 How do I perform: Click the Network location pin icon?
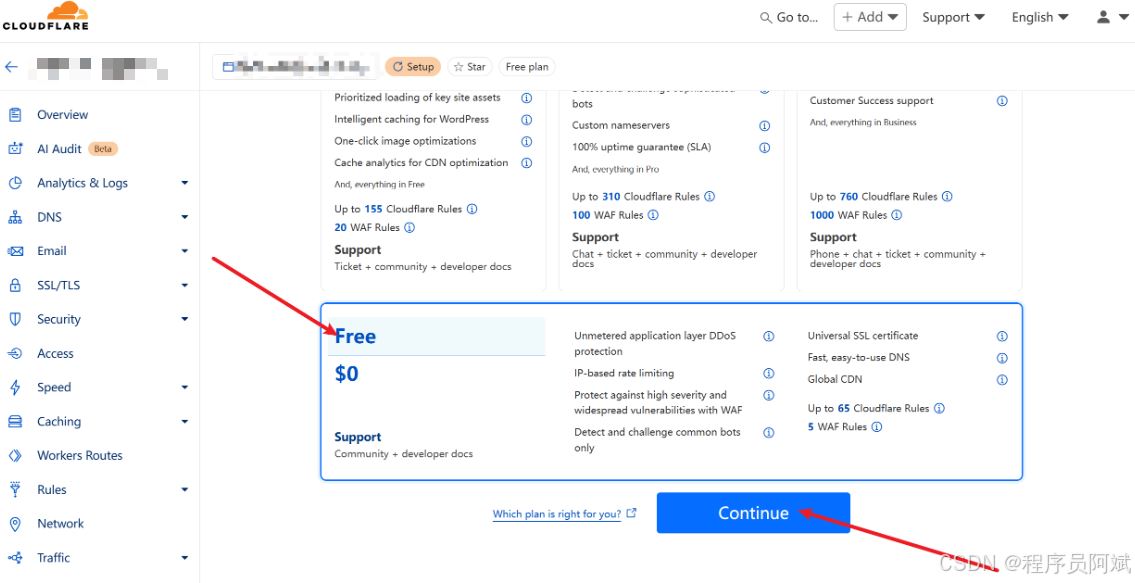[x=15, y=523]
